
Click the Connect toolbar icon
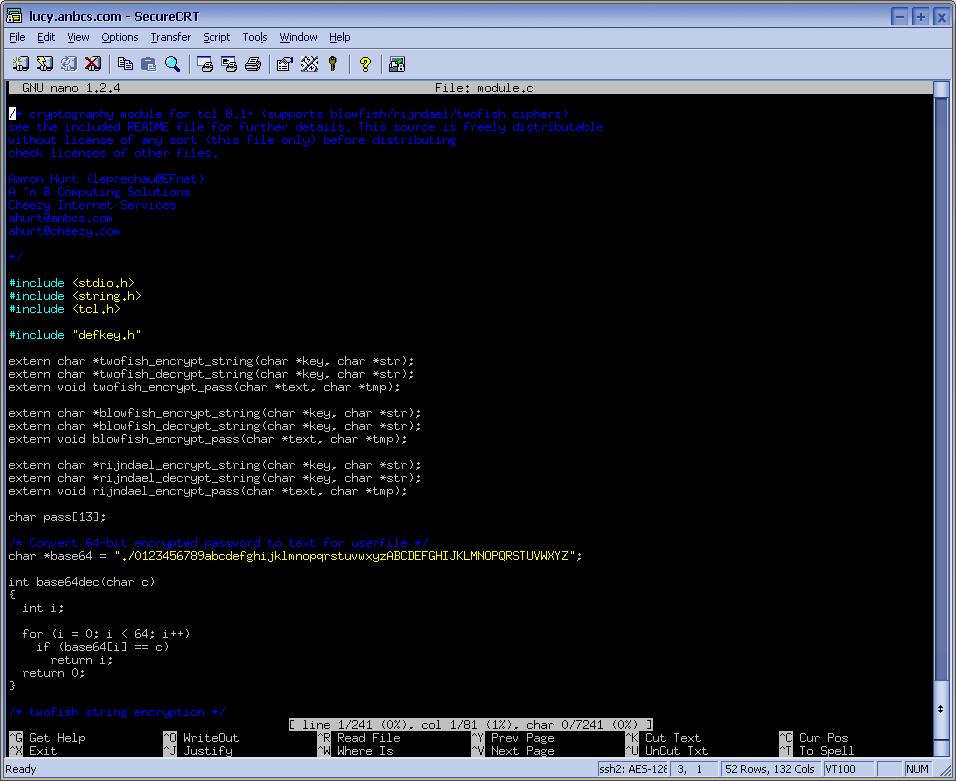click(x=21, y=64)
